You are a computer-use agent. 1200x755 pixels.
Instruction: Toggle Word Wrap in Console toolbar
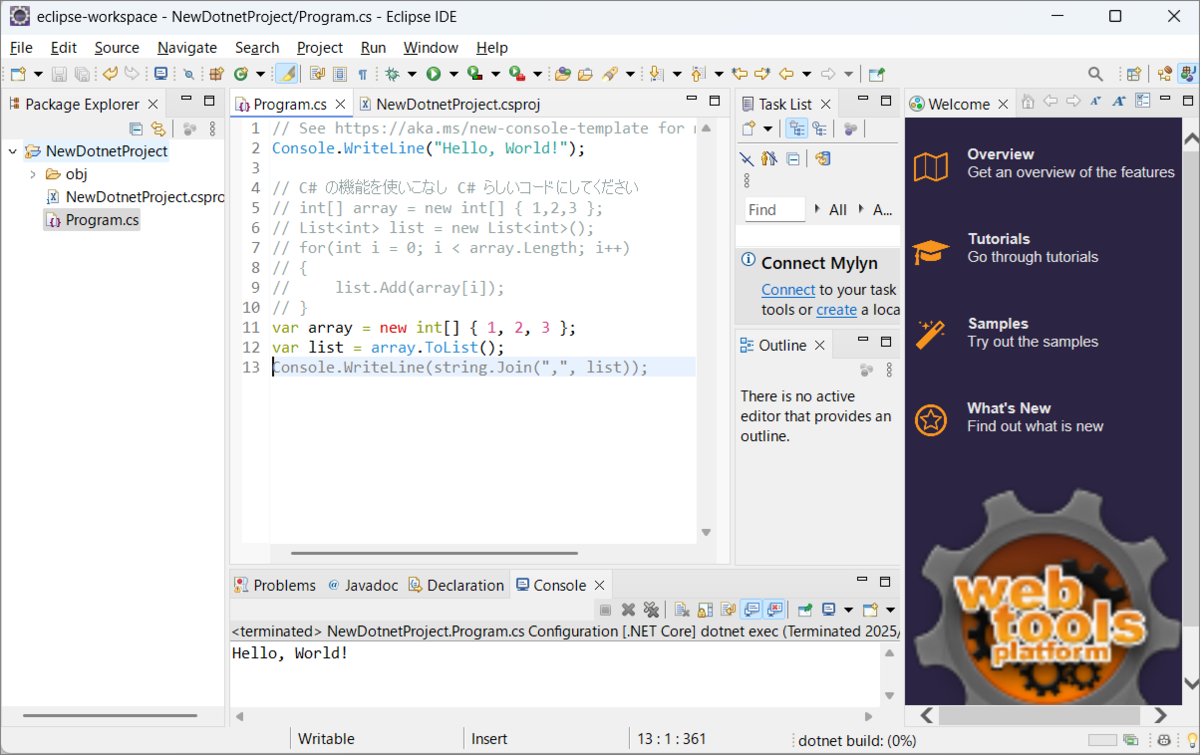click(728, 610)
